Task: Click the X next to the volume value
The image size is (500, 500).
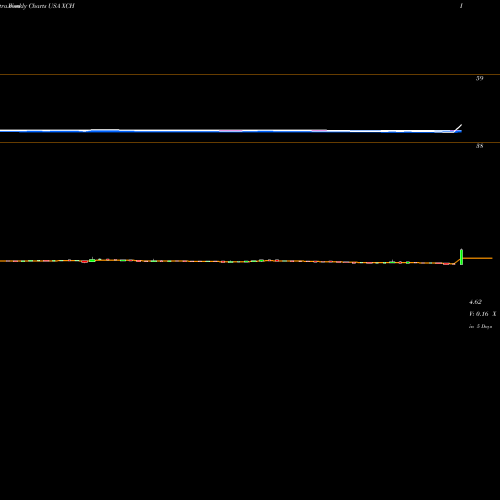Action: 494,314
